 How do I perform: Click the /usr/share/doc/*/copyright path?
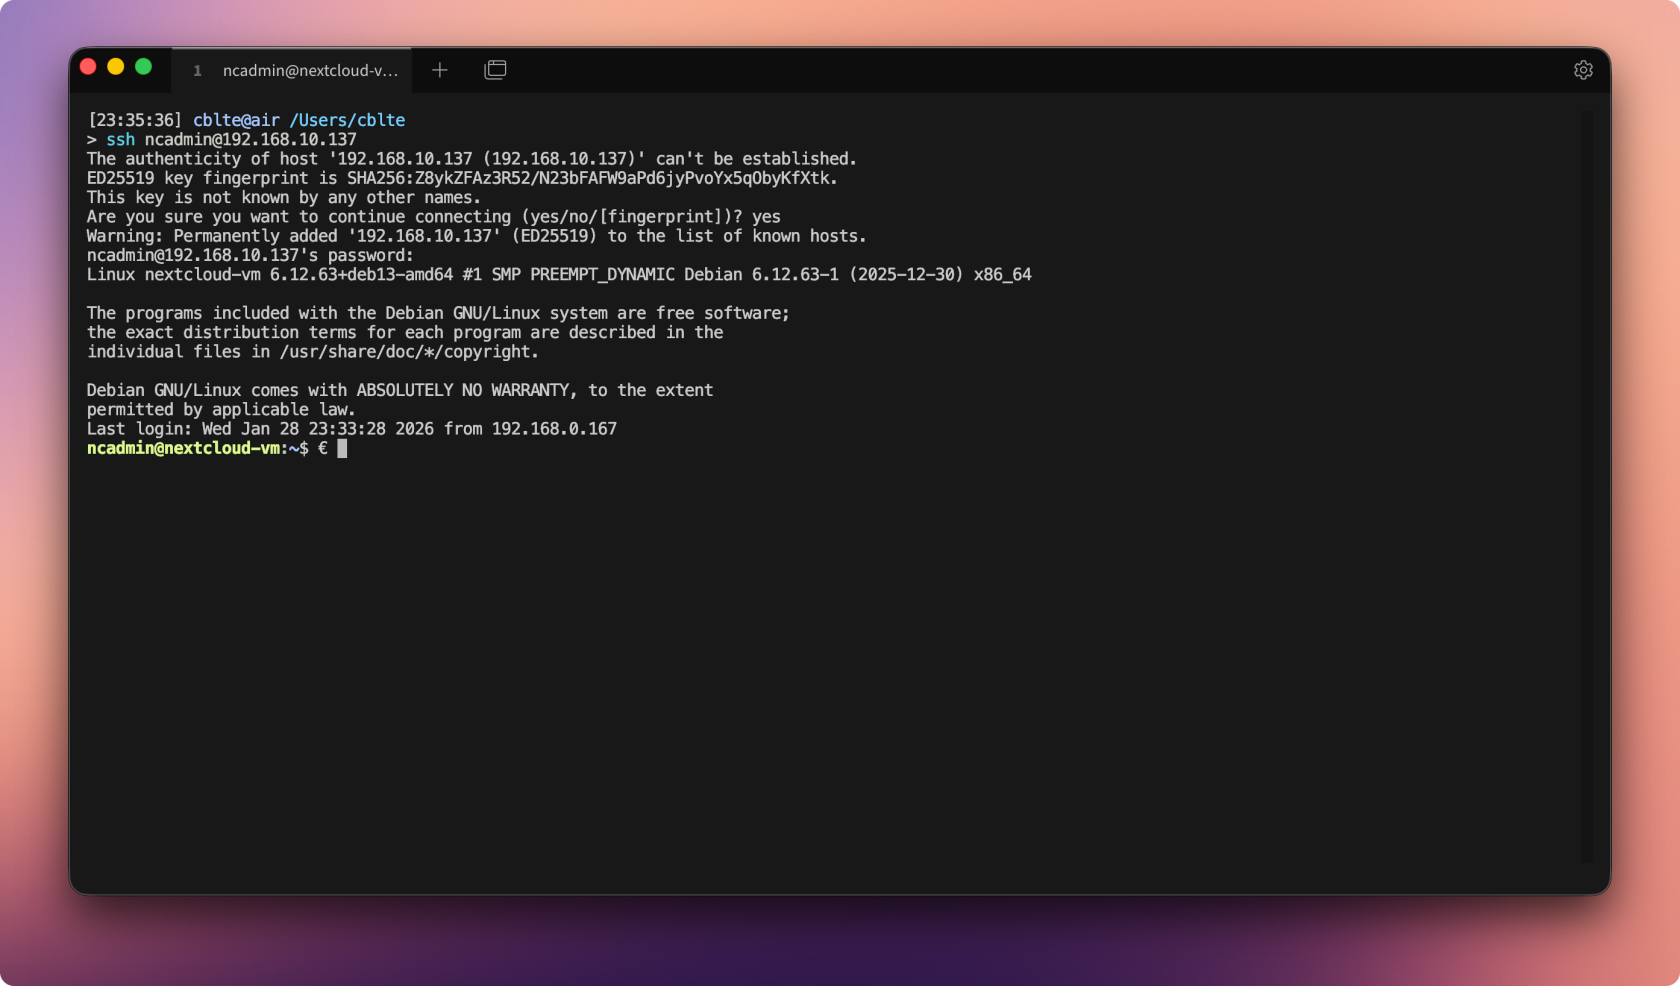click(x=408, y=352)
